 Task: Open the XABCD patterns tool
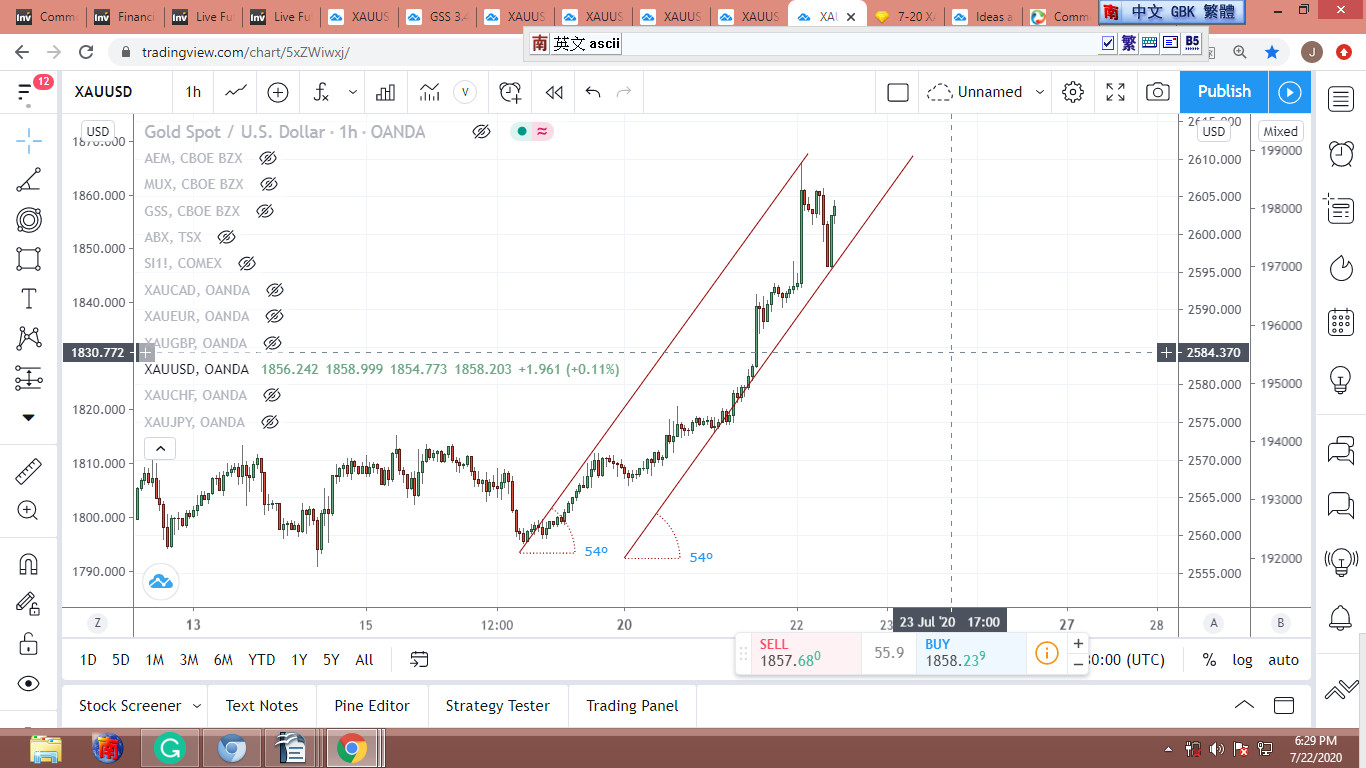point(29,338)
